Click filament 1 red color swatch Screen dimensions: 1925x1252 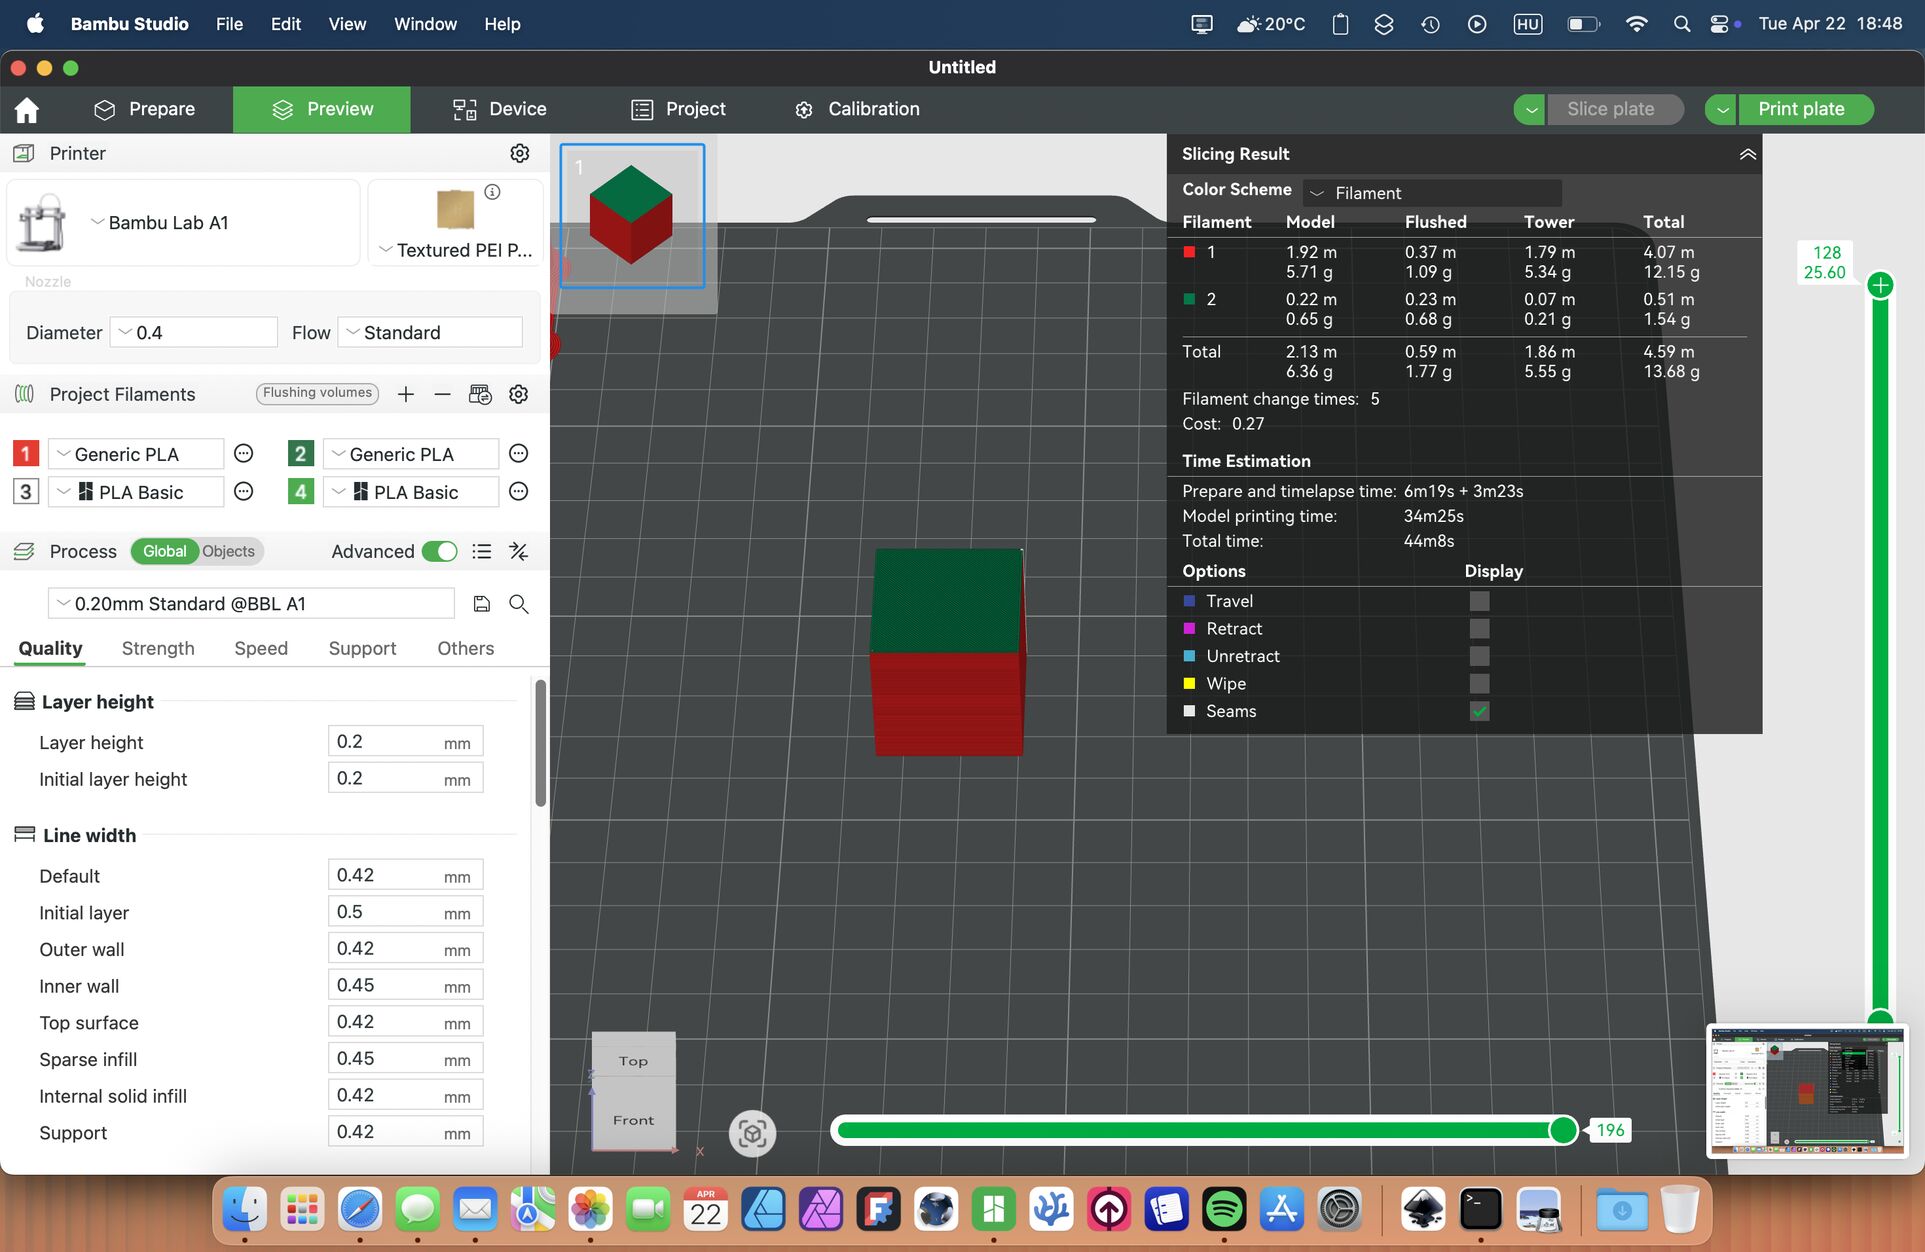tap(26, 454)
